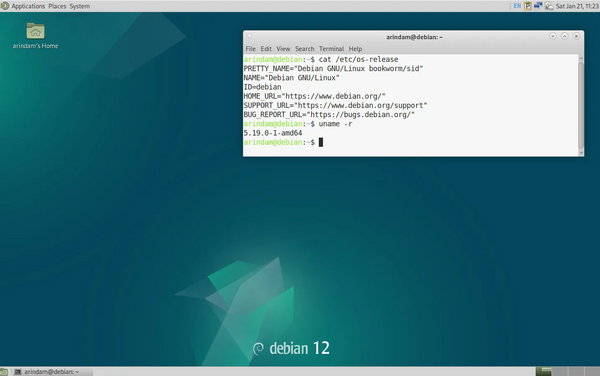Click the MATE logo icon beside Applications
This screenshot has height=376, width=600.
5,6
